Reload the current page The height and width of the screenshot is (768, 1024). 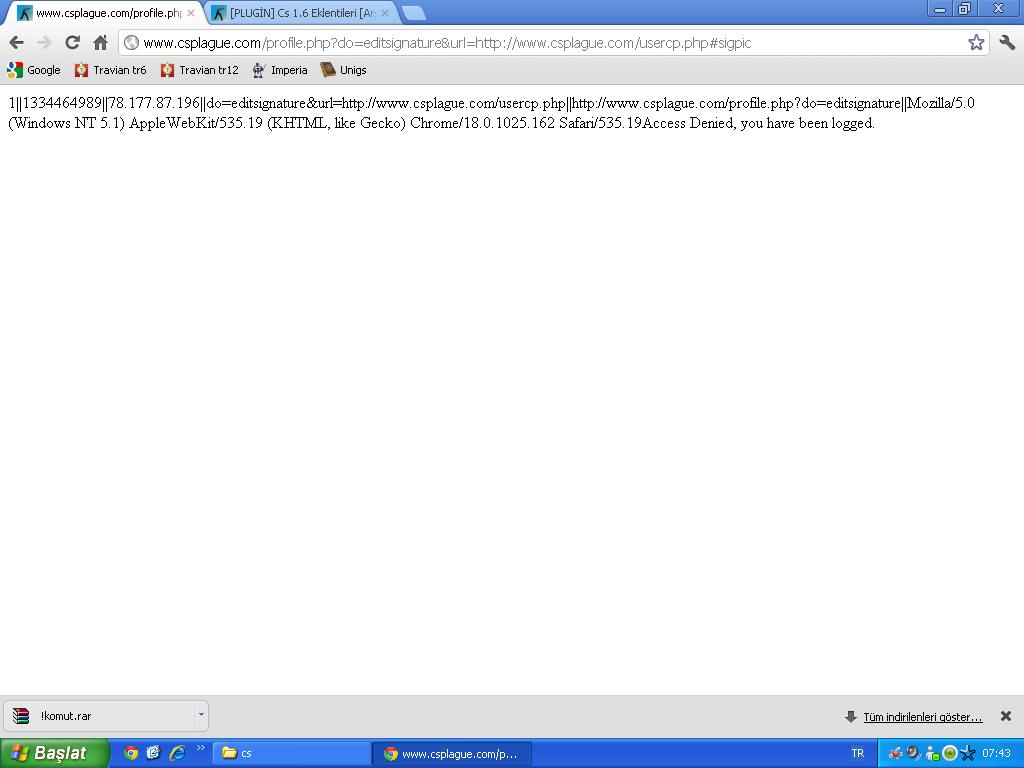72,42
